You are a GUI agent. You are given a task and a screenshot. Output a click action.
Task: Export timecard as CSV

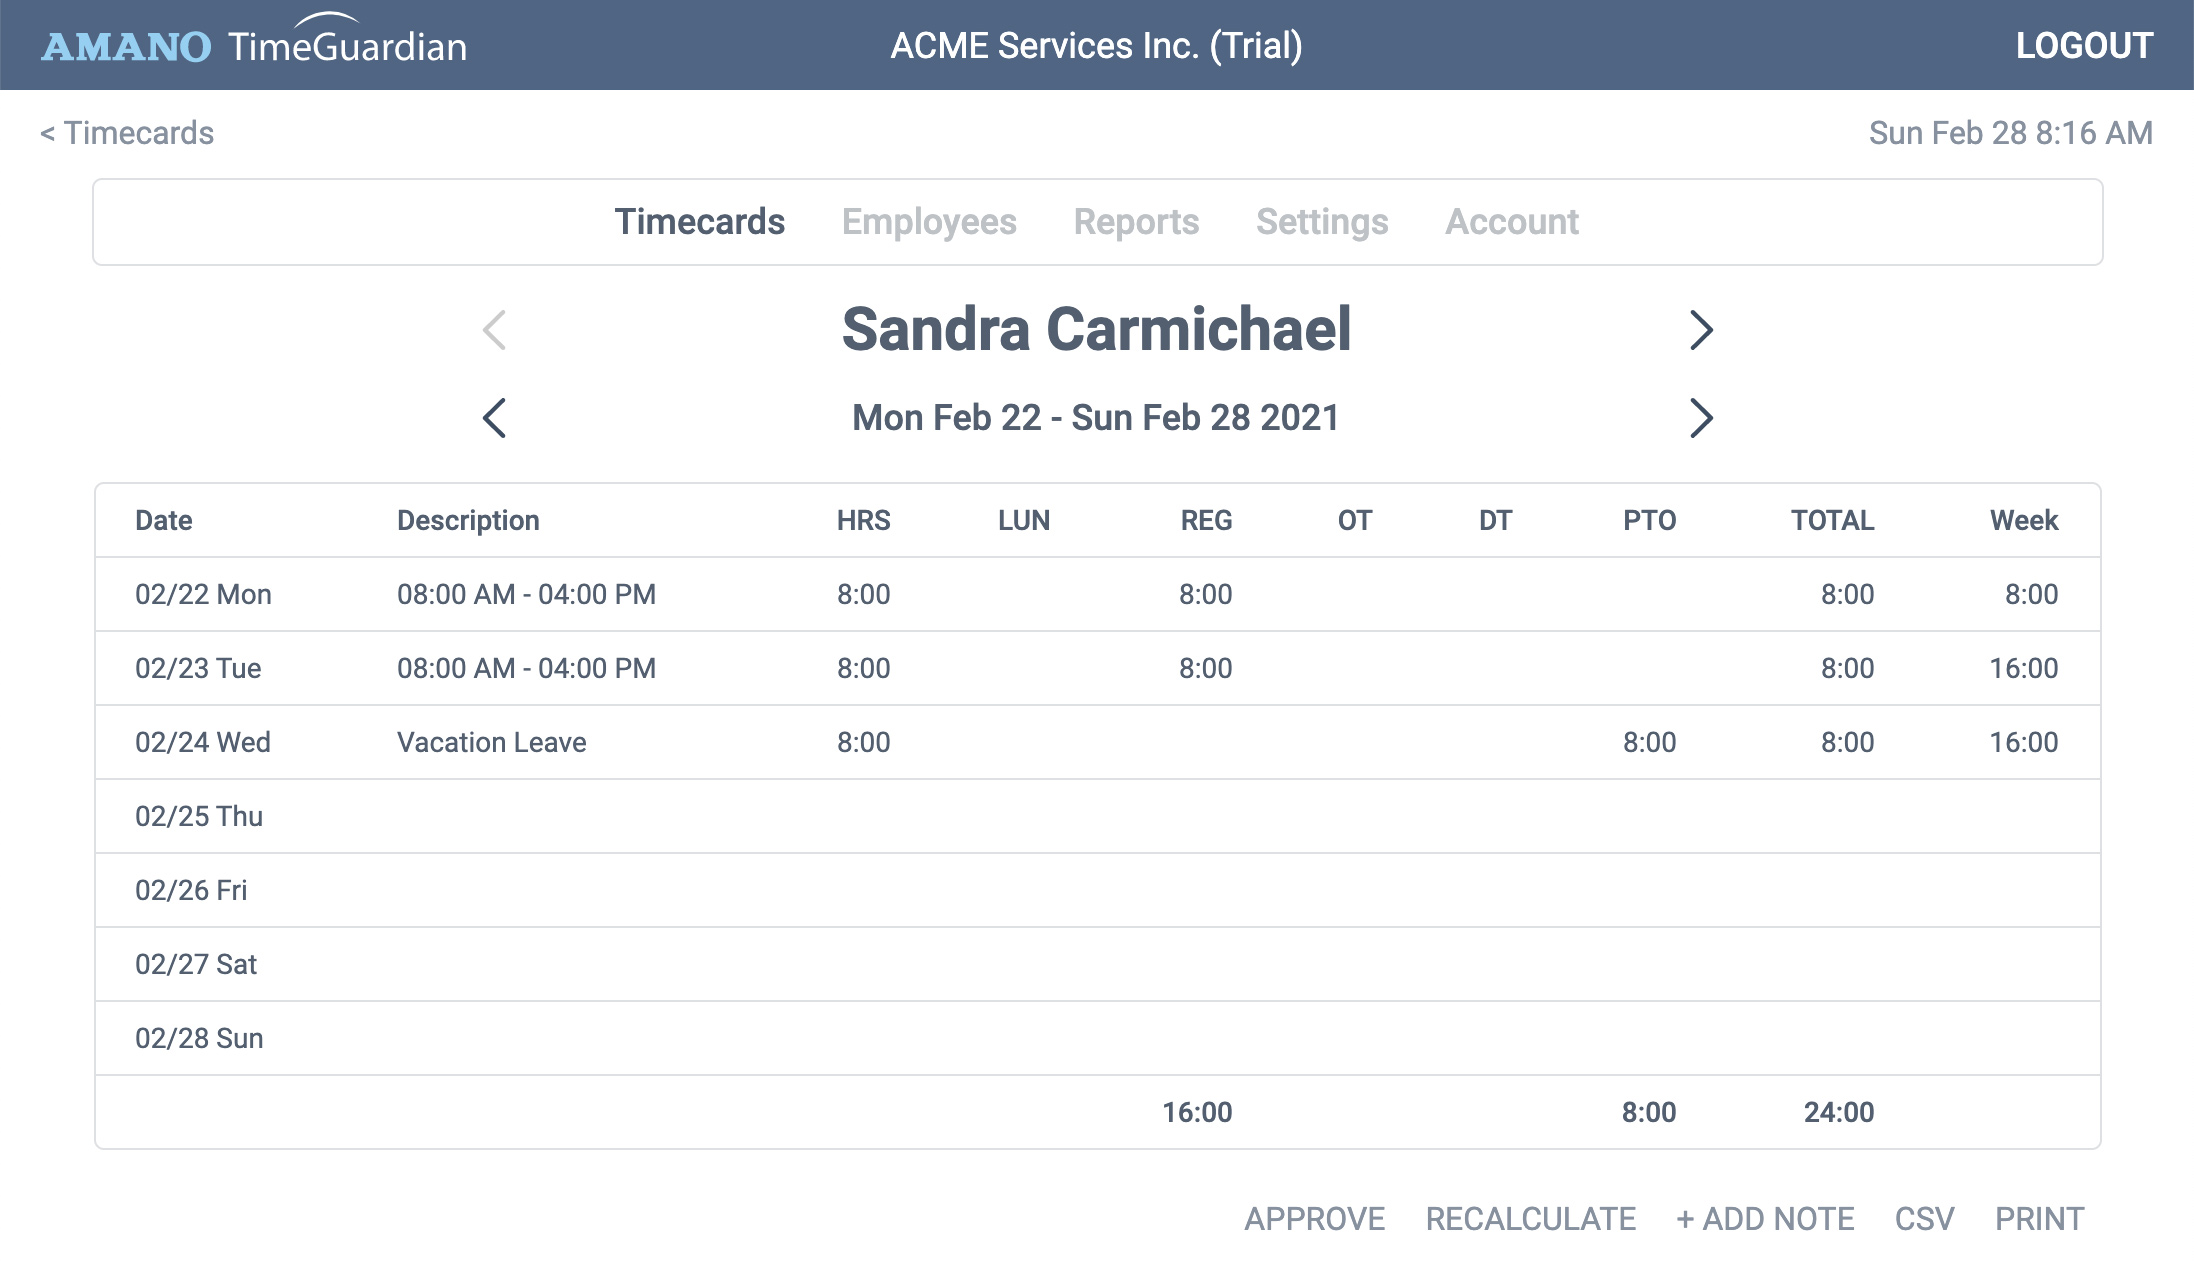tap(1924, 1219)
